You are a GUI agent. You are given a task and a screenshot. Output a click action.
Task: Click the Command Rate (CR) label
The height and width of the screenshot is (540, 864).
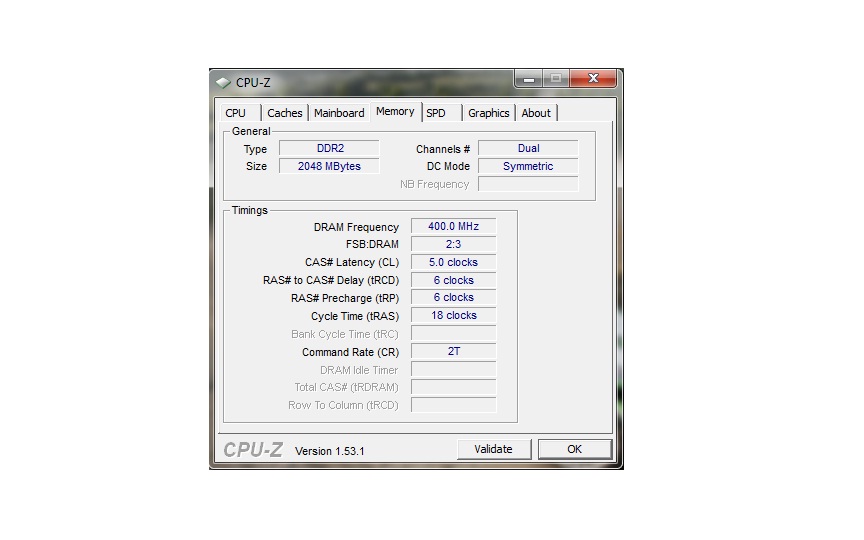pyautogui.click(x=350, y=352)
